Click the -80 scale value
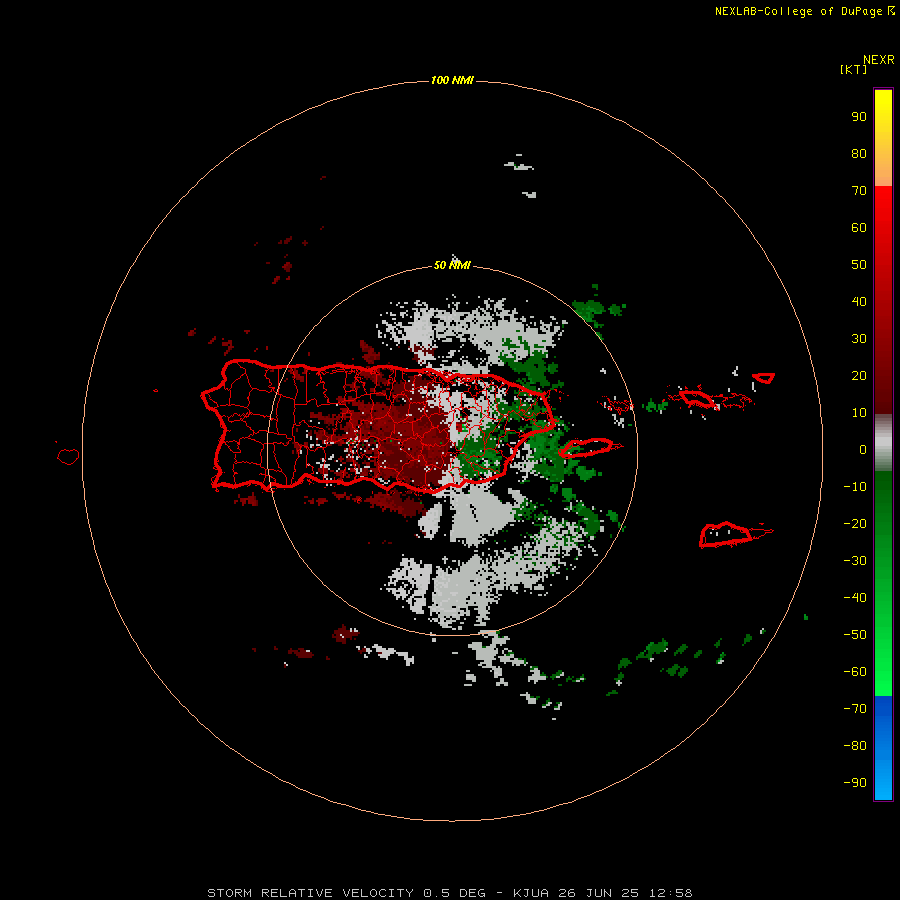 click(855, 746)
